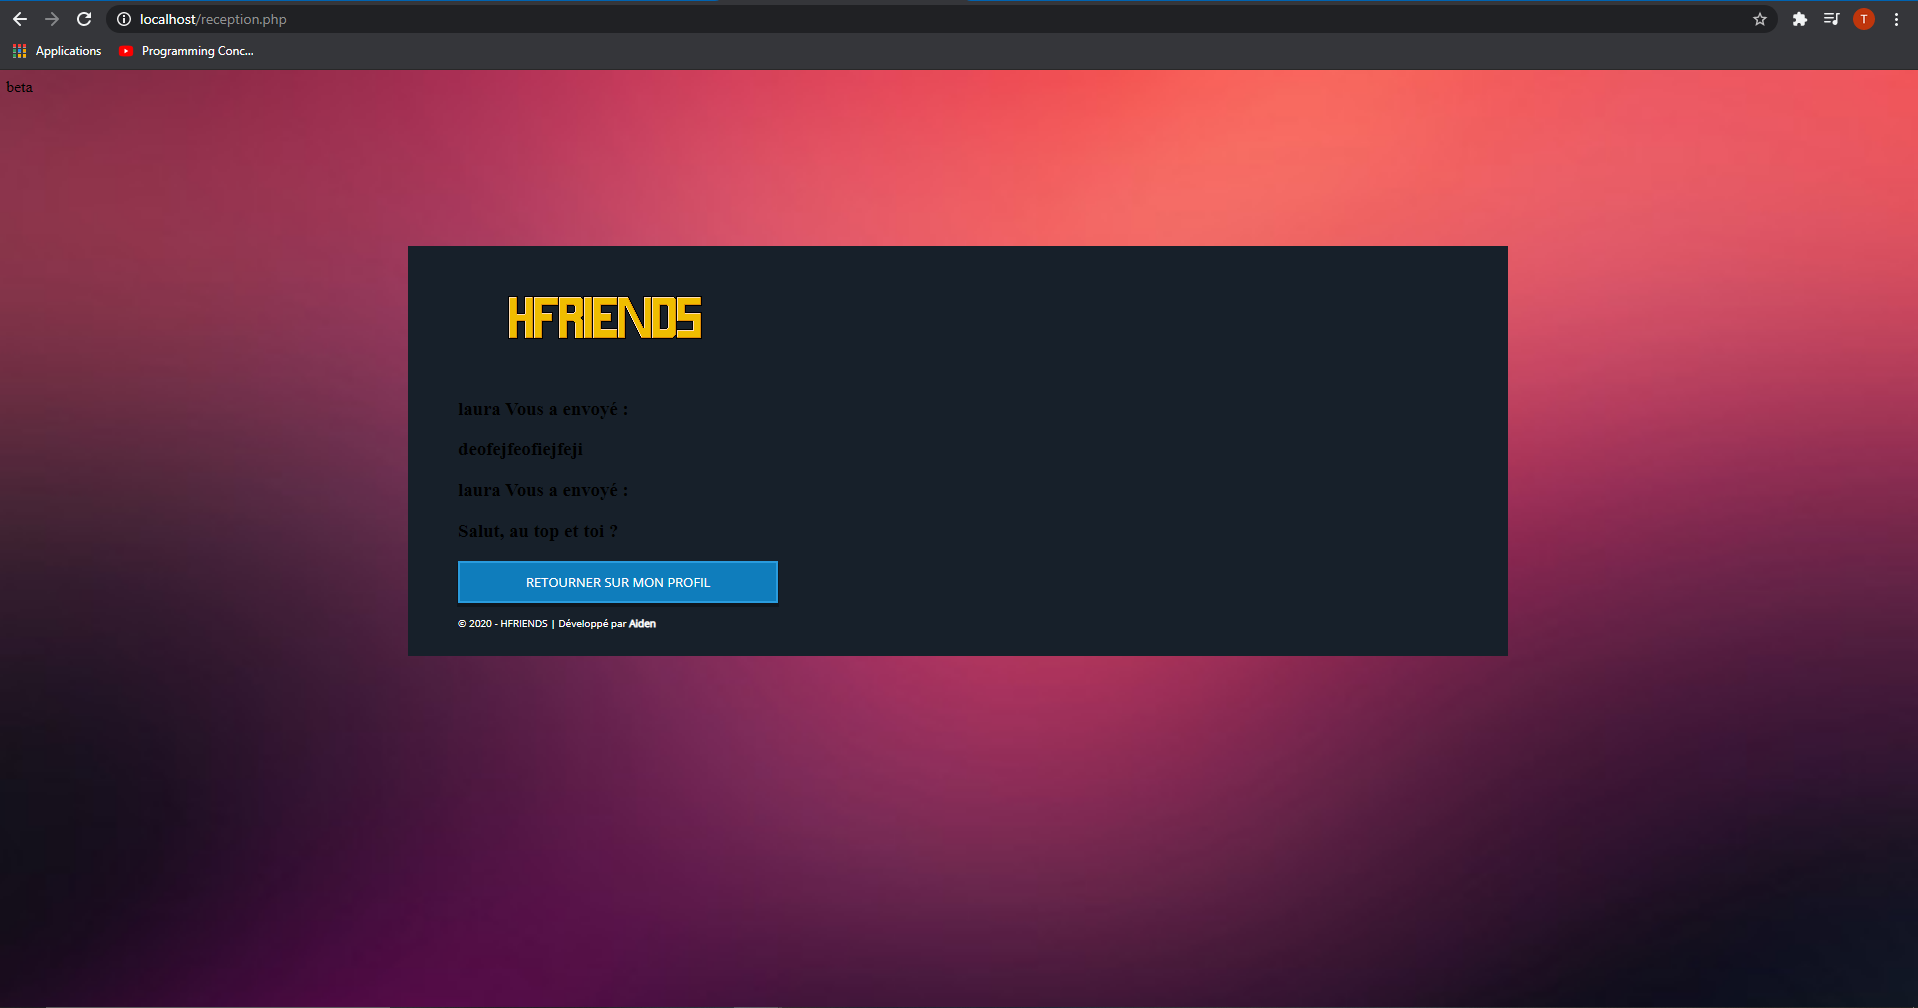This screenshot has width=1918, height=1008.
Task: Open the Extensions puzzle icon
Action: 1800,19
